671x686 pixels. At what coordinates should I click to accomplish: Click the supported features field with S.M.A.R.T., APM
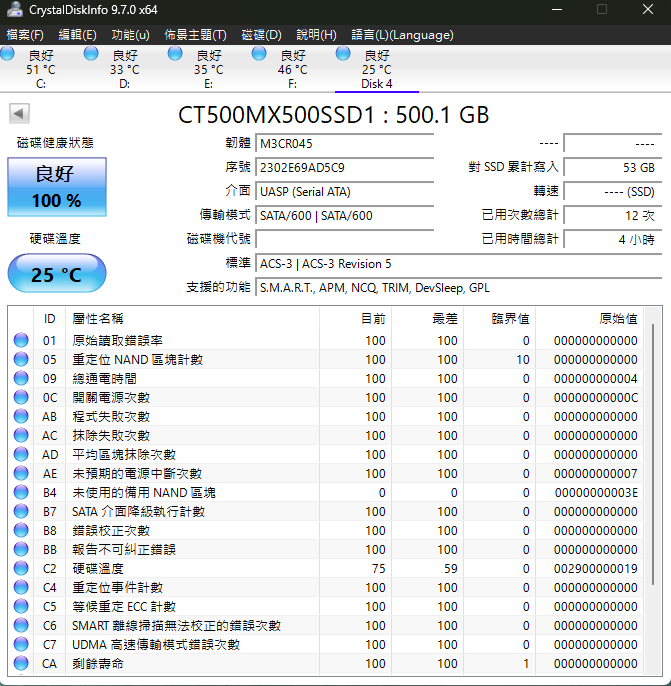point(459,288)
